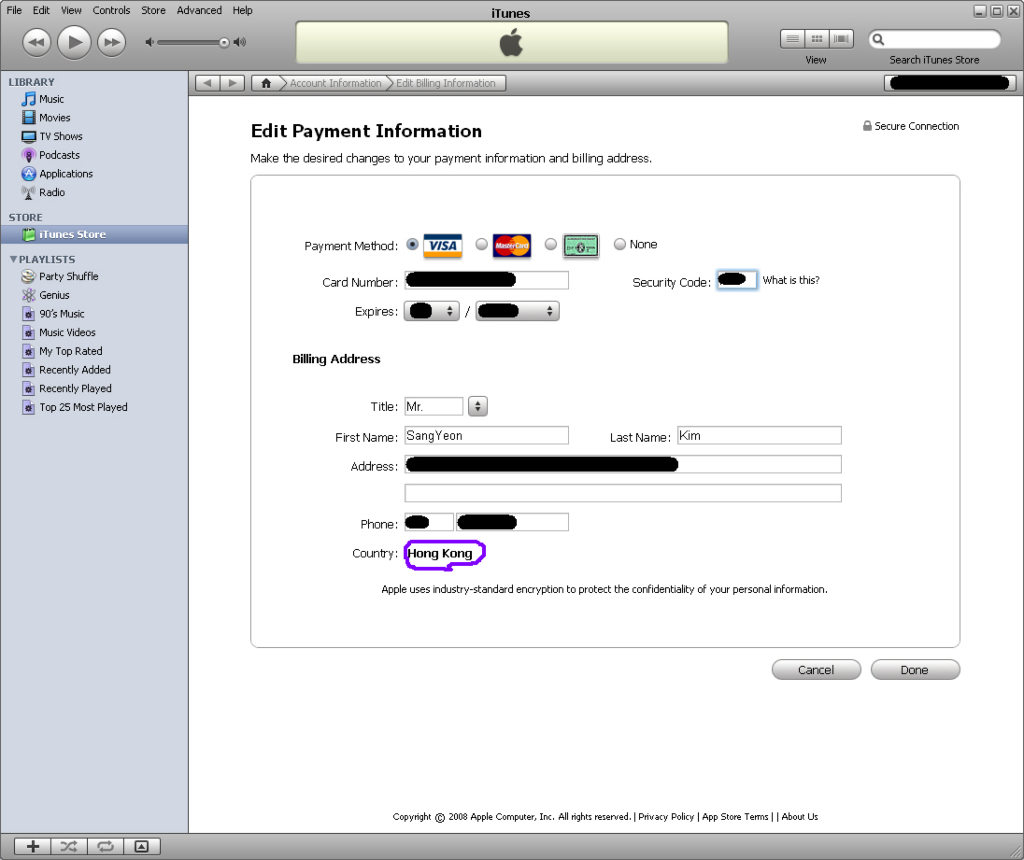Image resolution: width=1024 pixels, height=860 pixels.
Task: Open the iTunes Store home icon
Action: pyautogui.click(x=266, y=84)
